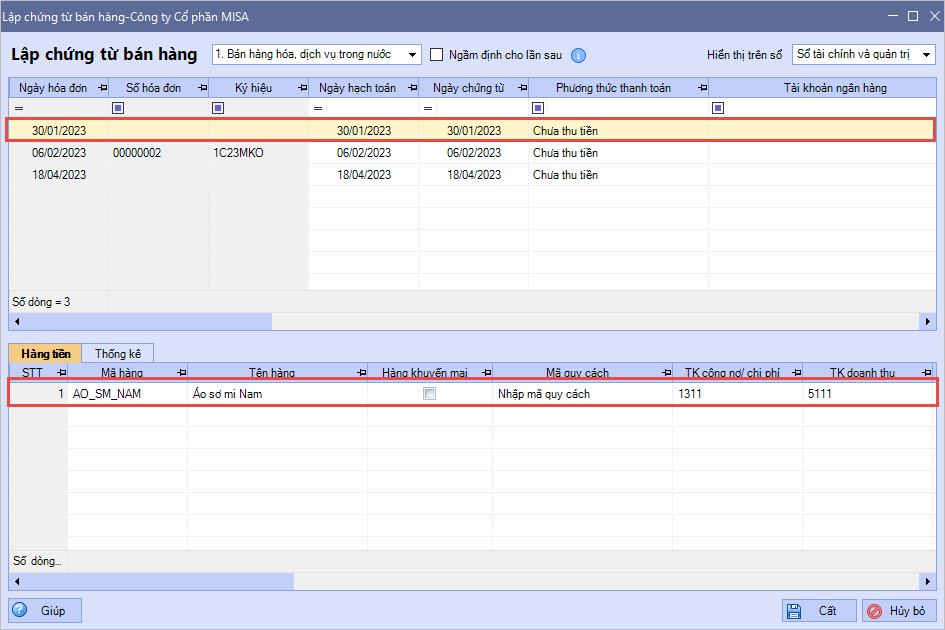Open the sales type dropdown 'Bán hàng hóa, dịch vụ trong nước'
This screenshot has width=945, height=630.
(x=316, y=54)
